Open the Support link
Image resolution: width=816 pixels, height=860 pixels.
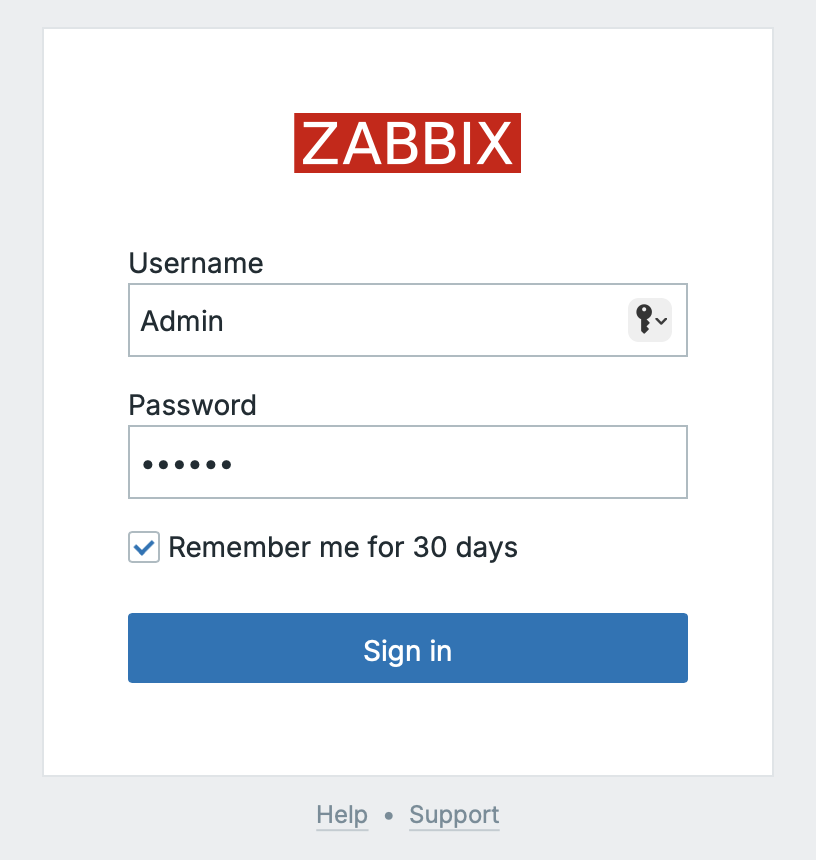point(454,815)
